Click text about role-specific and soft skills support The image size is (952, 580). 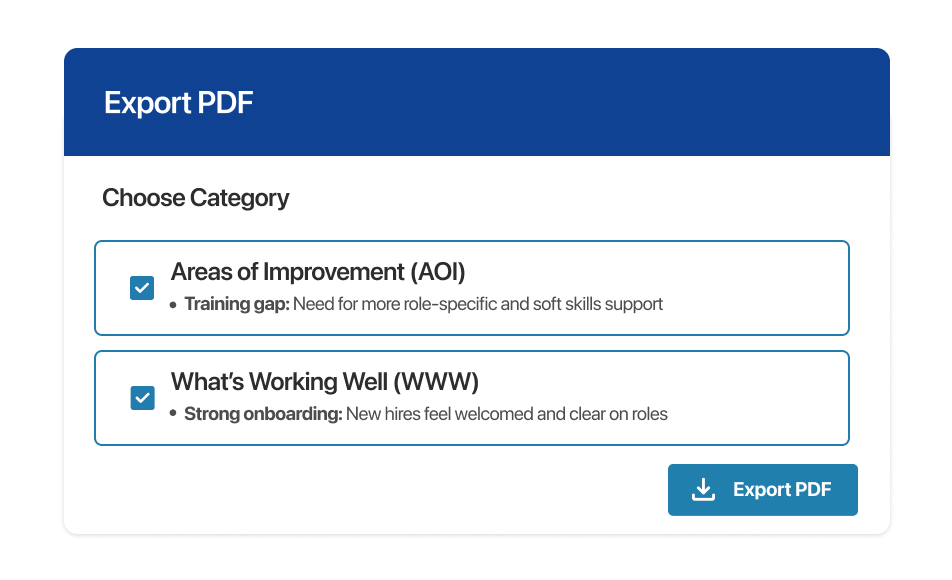pyautogui.click(x=478, y=304)
